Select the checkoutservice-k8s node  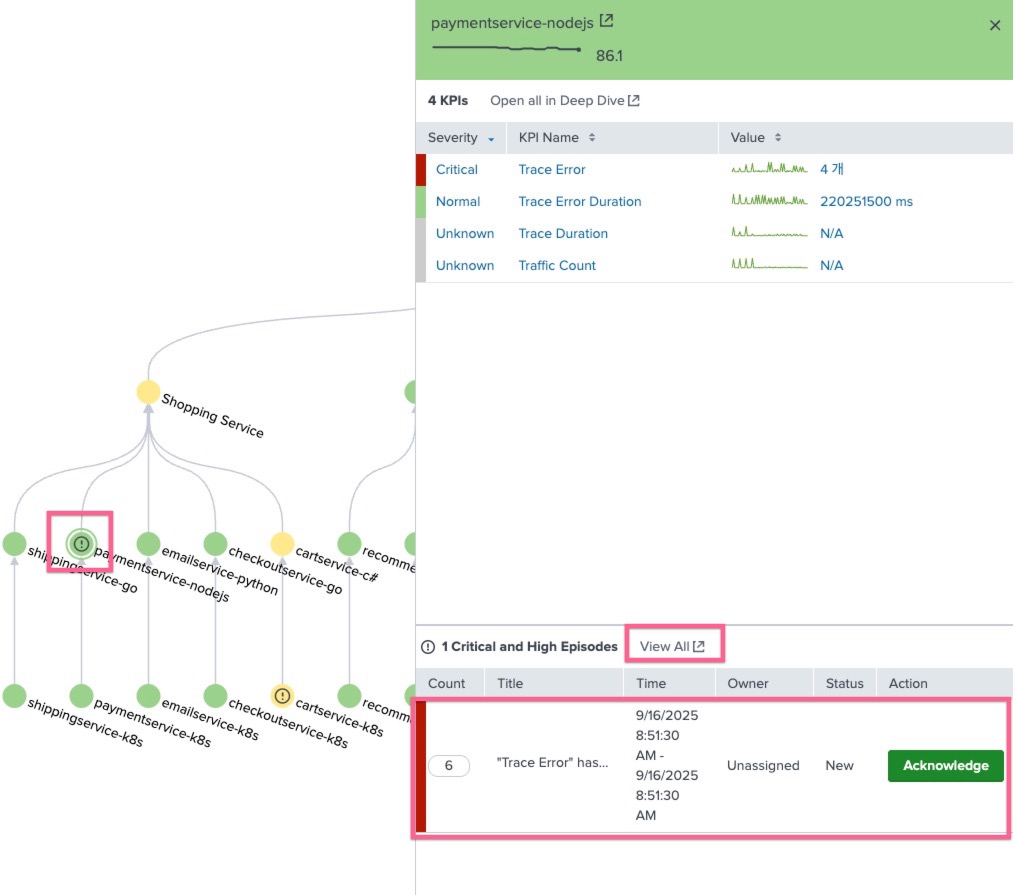coord(215,695)
